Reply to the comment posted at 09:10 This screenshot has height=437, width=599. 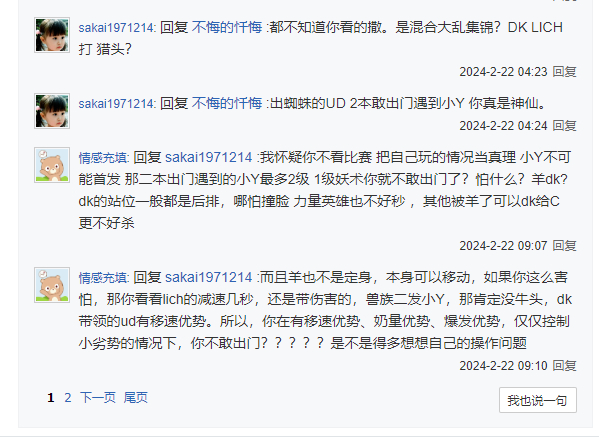click(565, 366)
